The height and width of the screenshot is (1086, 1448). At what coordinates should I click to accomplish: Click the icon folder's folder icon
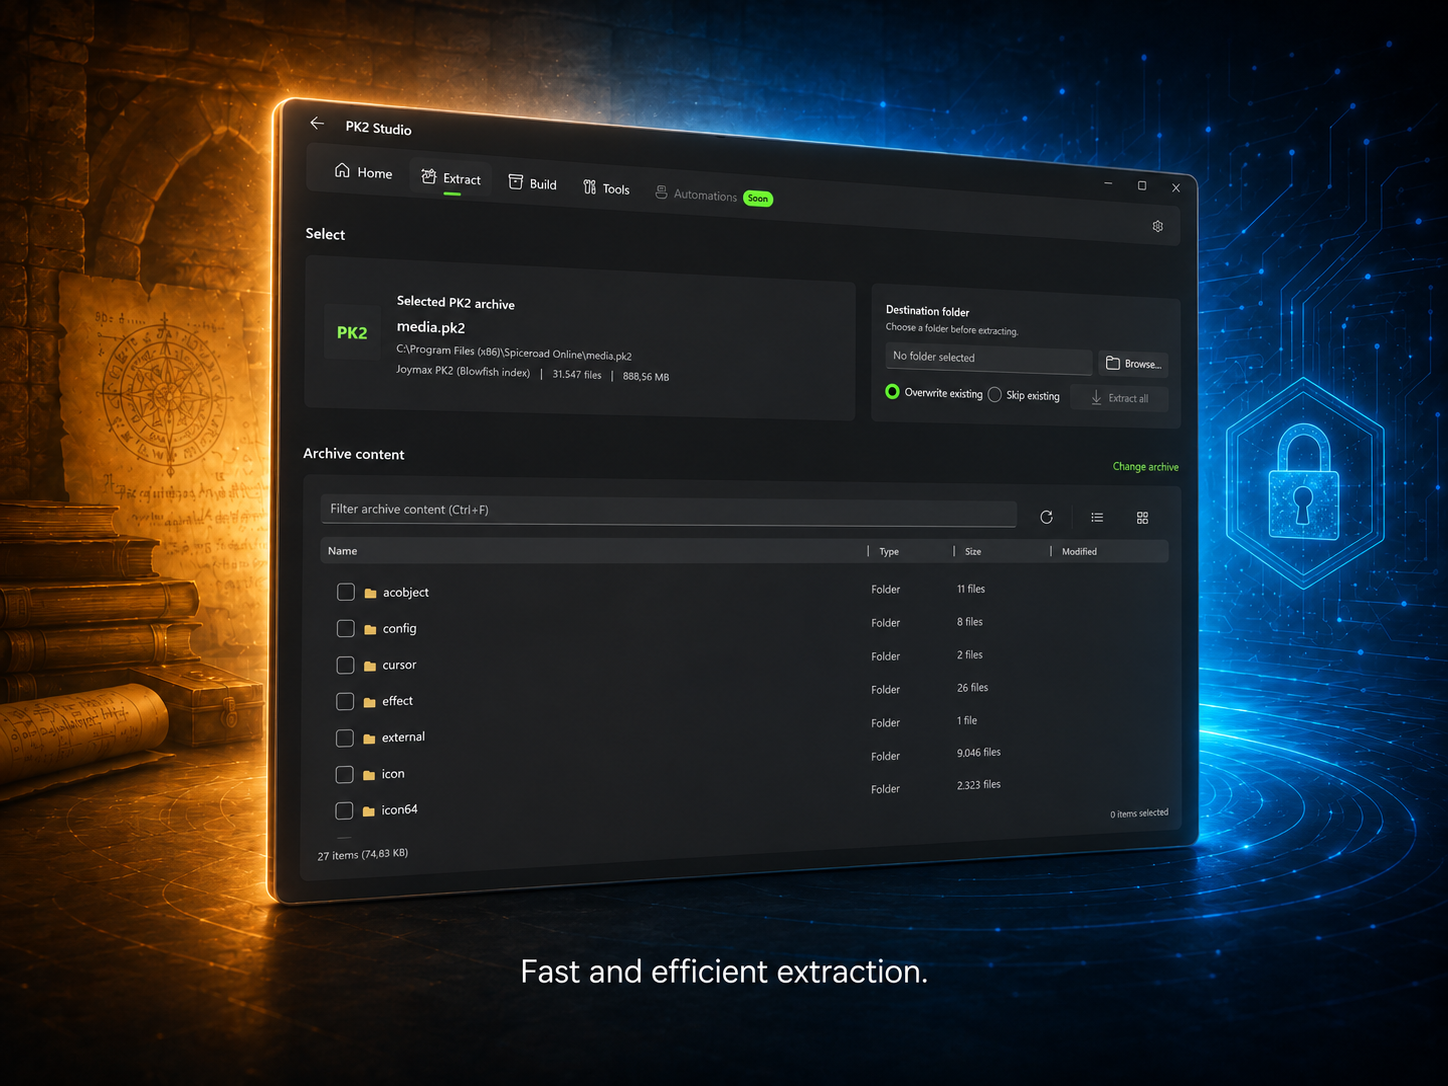pyautogui.click(x=369, y=775)
